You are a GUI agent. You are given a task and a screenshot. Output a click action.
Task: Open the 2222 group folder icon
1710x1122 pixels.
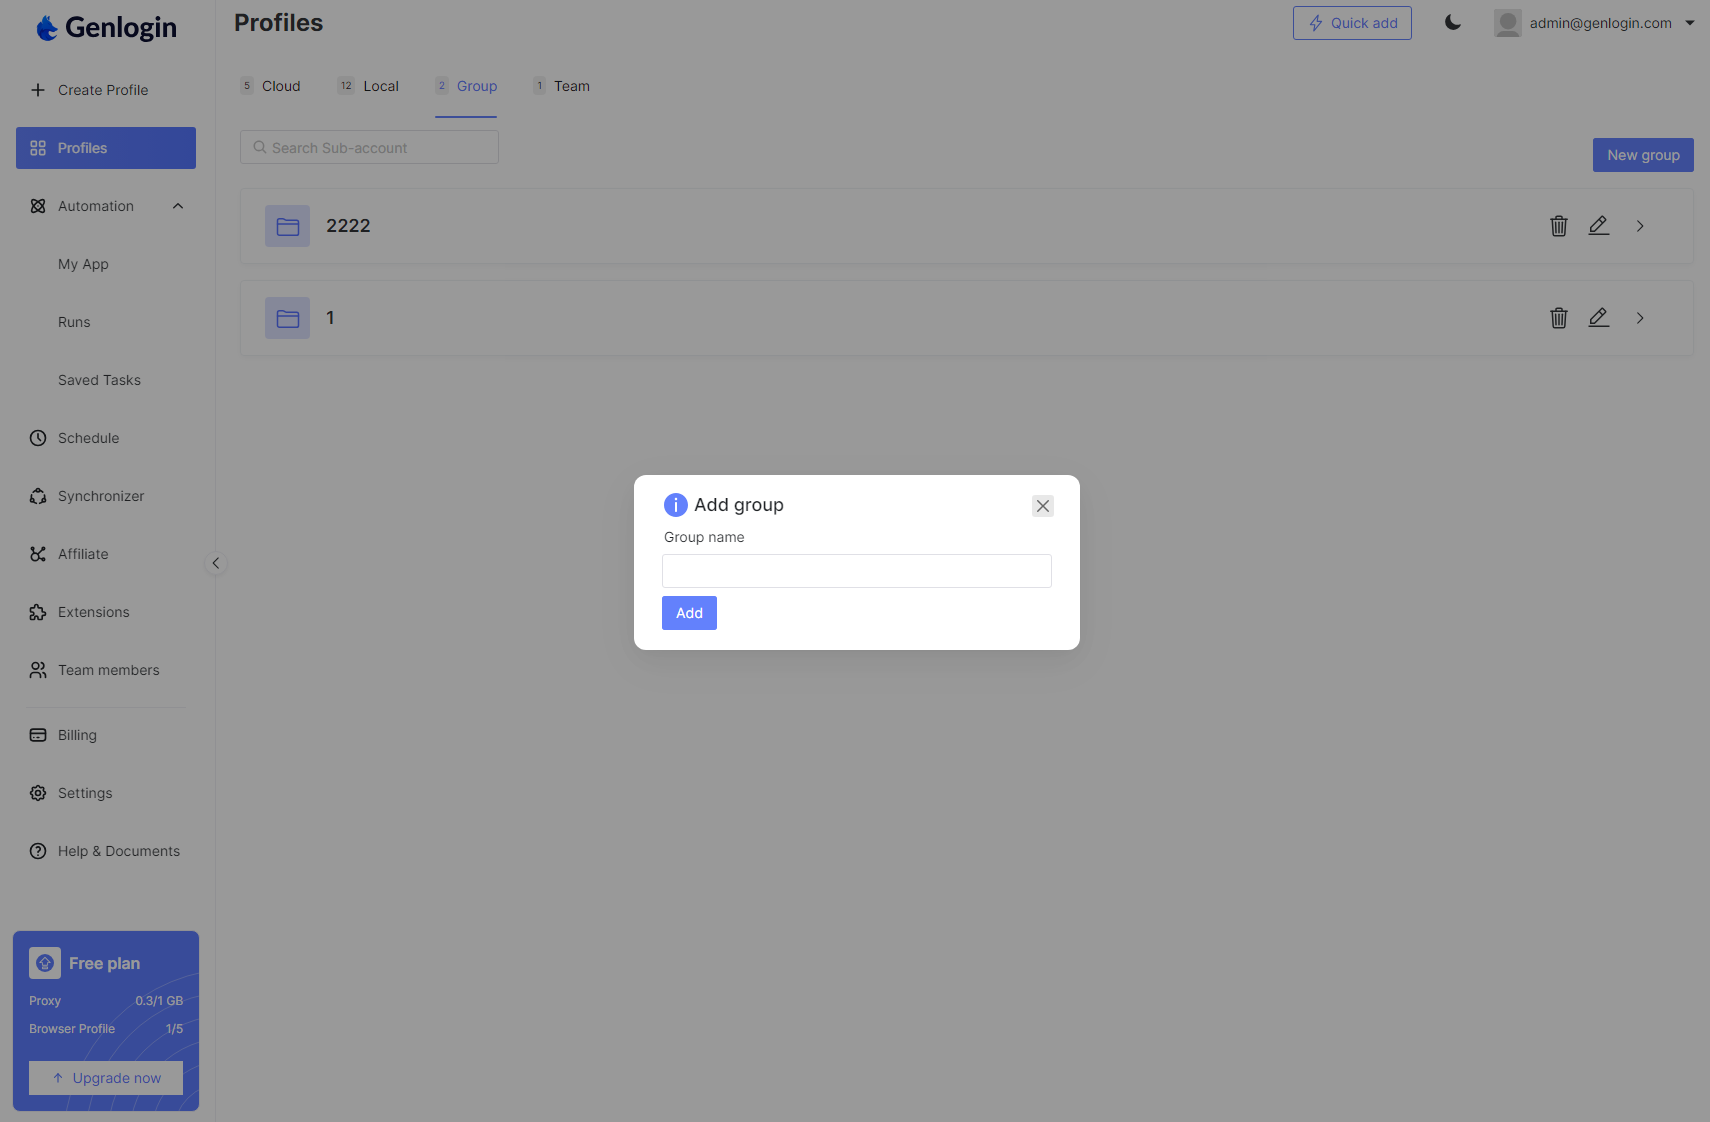click(287, 226)
